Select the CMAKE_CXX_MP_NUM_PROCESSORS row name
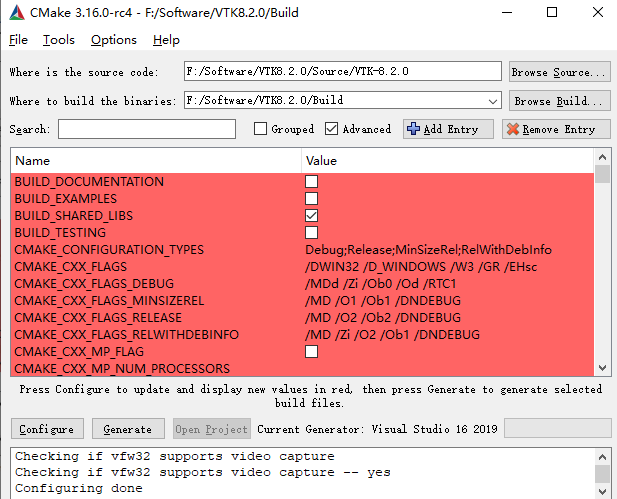This screenshot has height=499, width=617. tap(122, 368)
